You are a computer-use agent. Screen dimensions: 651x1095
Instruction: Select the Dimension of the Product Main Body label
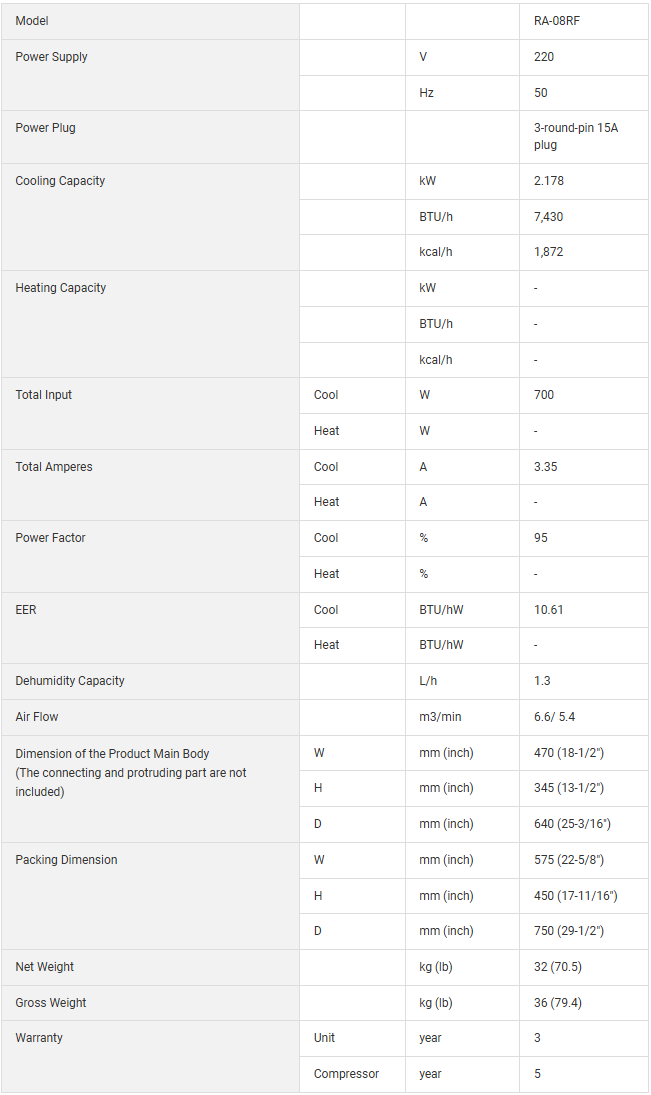[112, 754]
